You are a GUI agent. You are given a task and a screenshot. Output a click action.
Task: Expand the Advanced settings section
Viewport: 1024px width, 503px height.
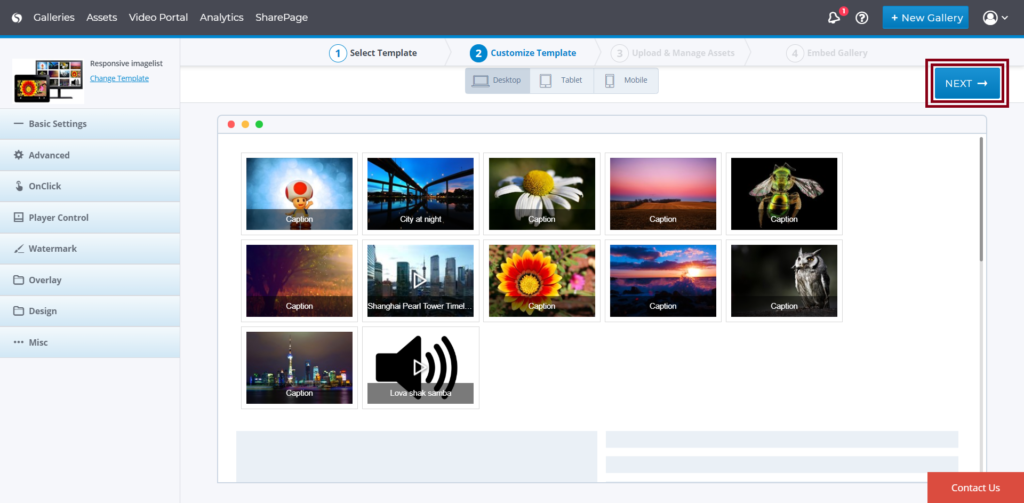90,155
